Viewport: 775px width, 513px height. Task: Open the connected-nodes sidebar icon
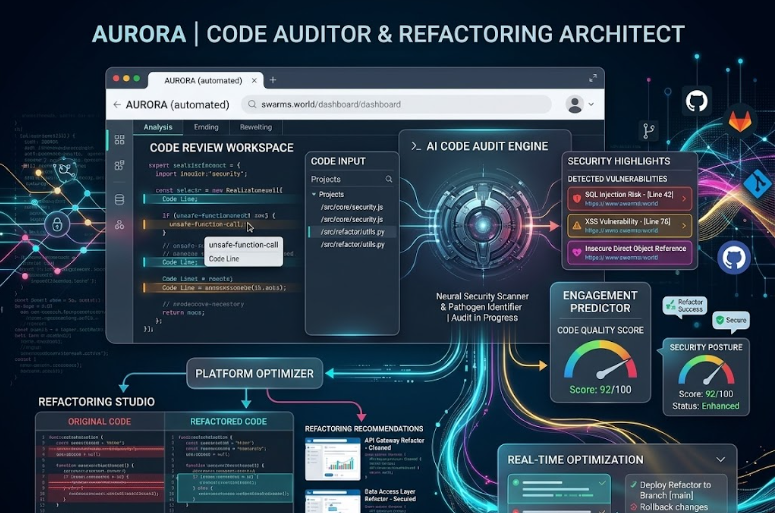point(120,225)
